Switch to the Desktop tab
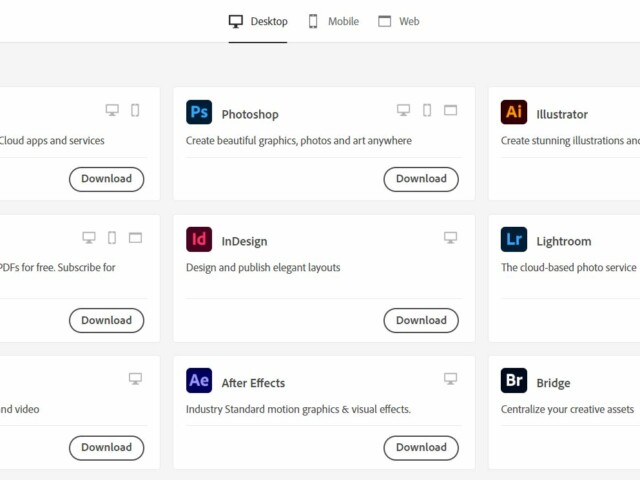Image resolution: width=640 pixels, height=480 pixels. (x=258, y=21)
